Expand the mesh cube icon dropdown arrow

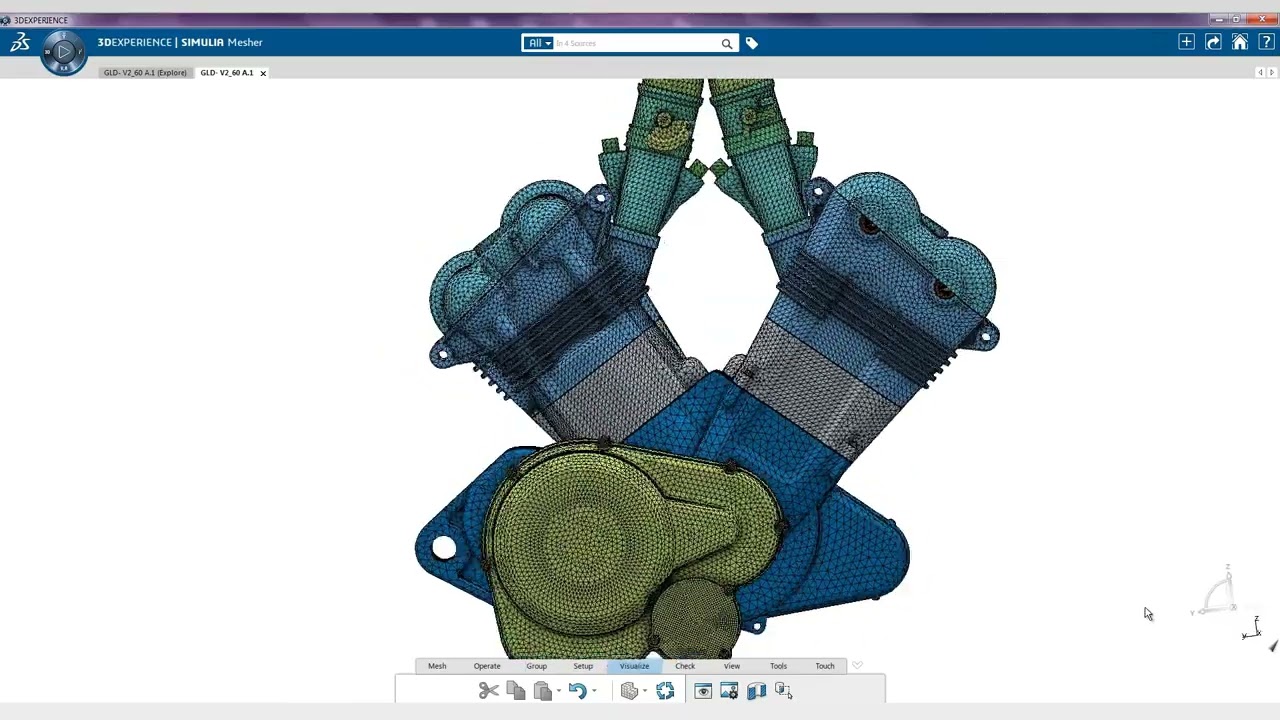pos(645,691)
